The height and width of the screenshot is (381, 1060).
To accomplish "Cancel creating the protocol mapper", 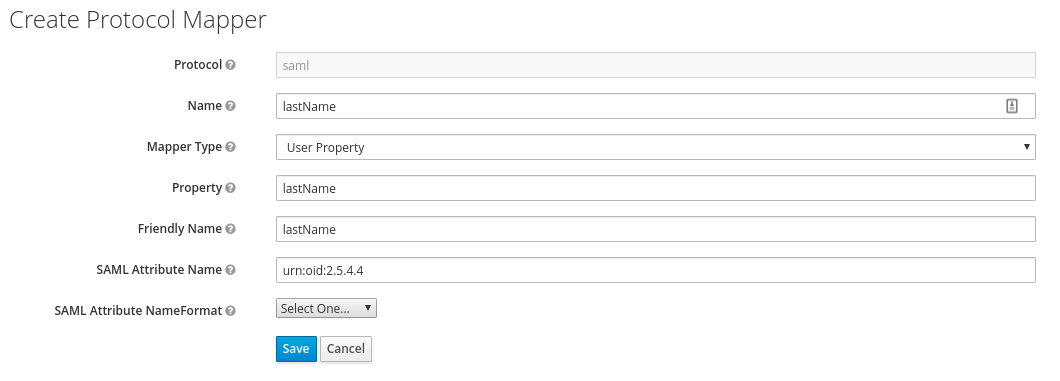I will click(x=345, y=349).
